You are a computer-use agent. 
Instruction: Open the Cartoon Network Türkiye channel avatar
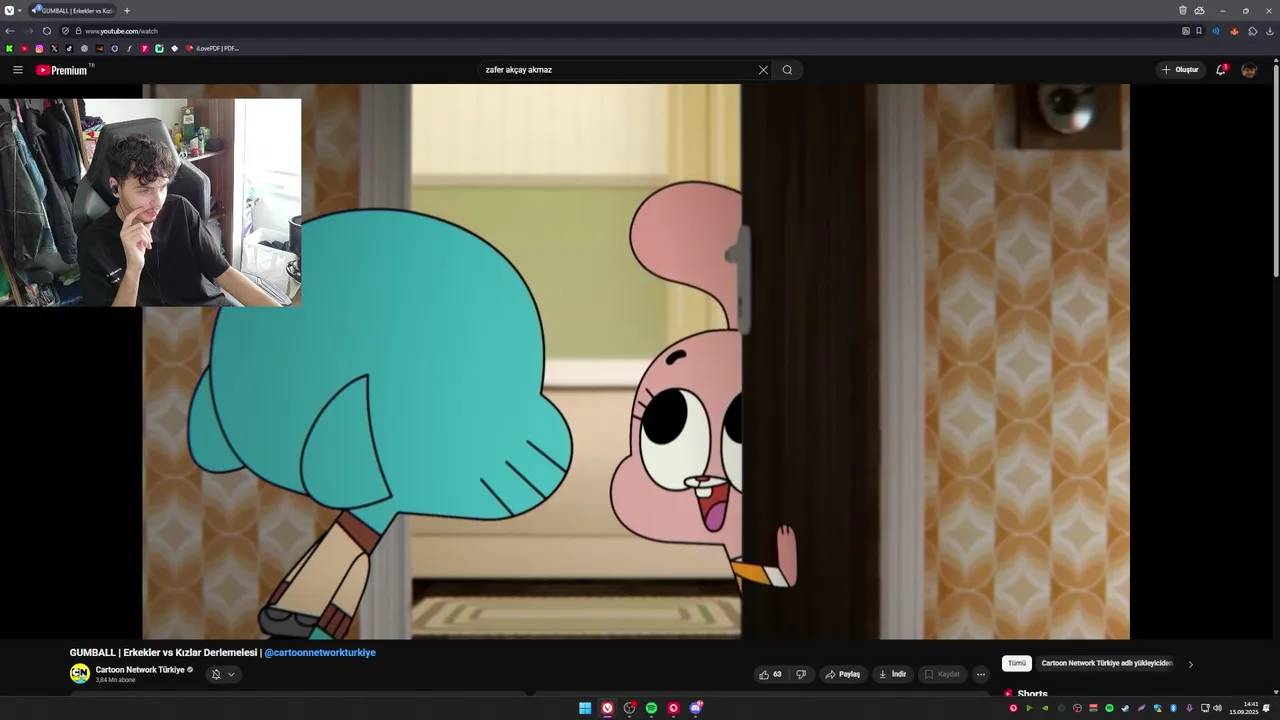[80, 674]
